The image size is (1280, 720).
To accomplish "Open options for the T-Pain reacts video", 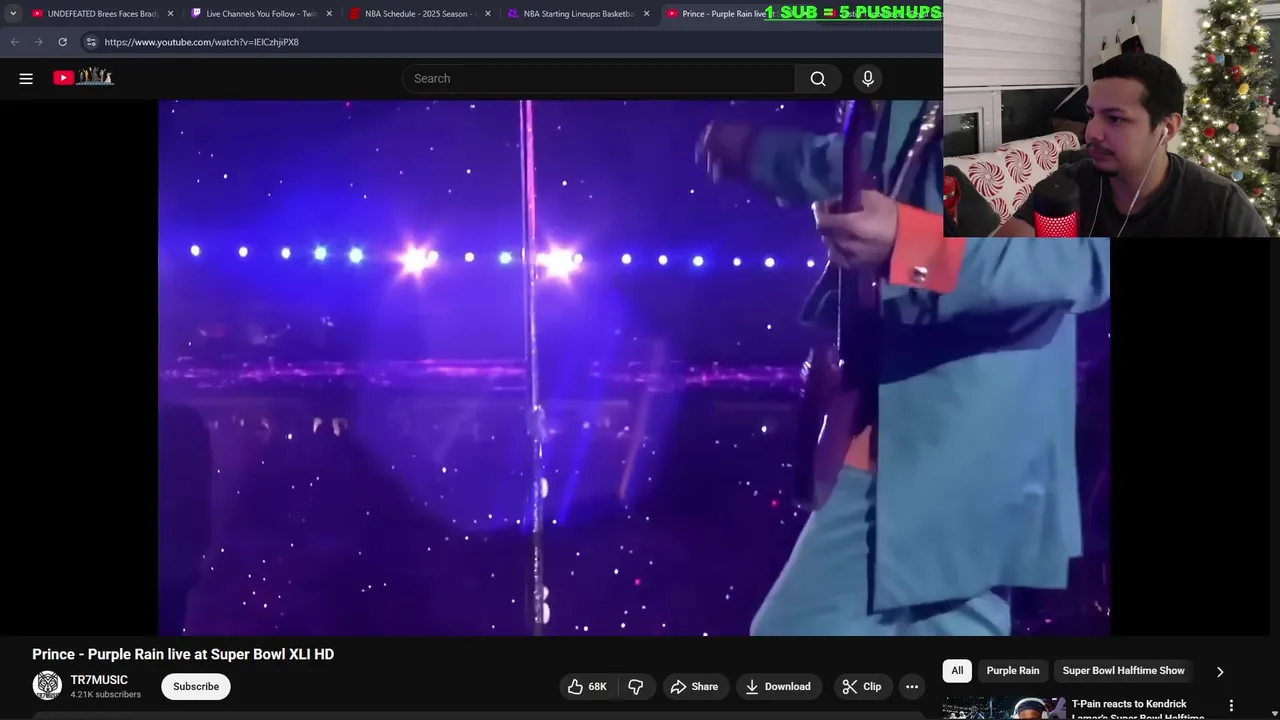I will click(1231, 705).
